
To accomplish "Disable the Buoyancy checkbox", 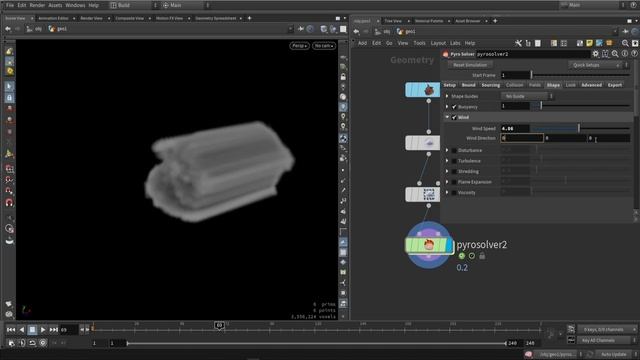I will [454, 107].
